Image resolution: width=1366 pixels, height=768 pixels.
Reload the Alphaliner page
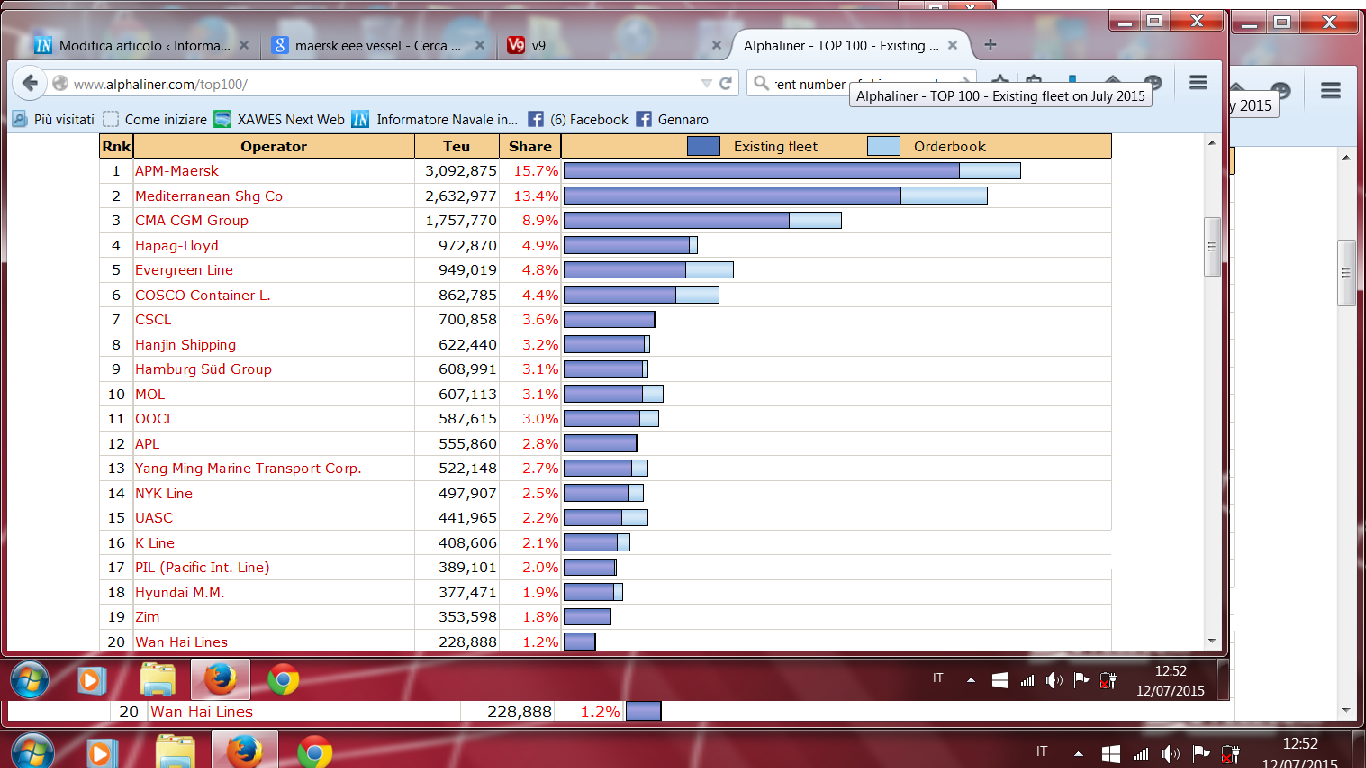pos(726,84)
